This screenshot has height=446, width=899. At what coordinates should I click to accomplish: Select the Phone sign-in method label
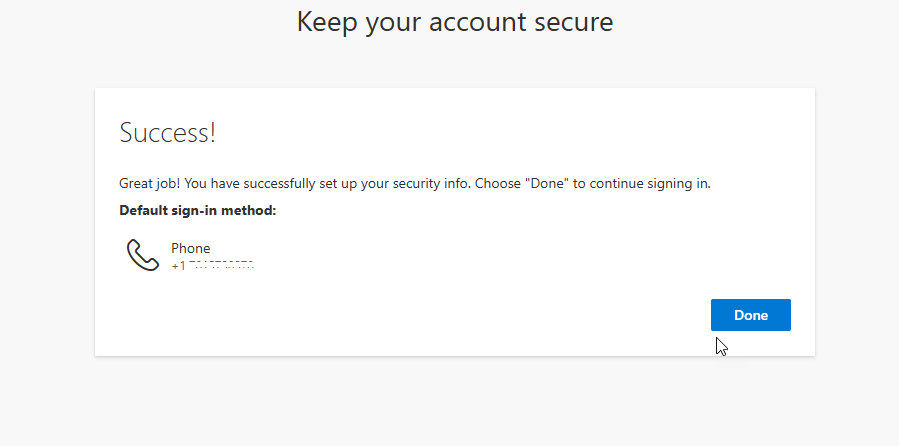pos(190,248)
